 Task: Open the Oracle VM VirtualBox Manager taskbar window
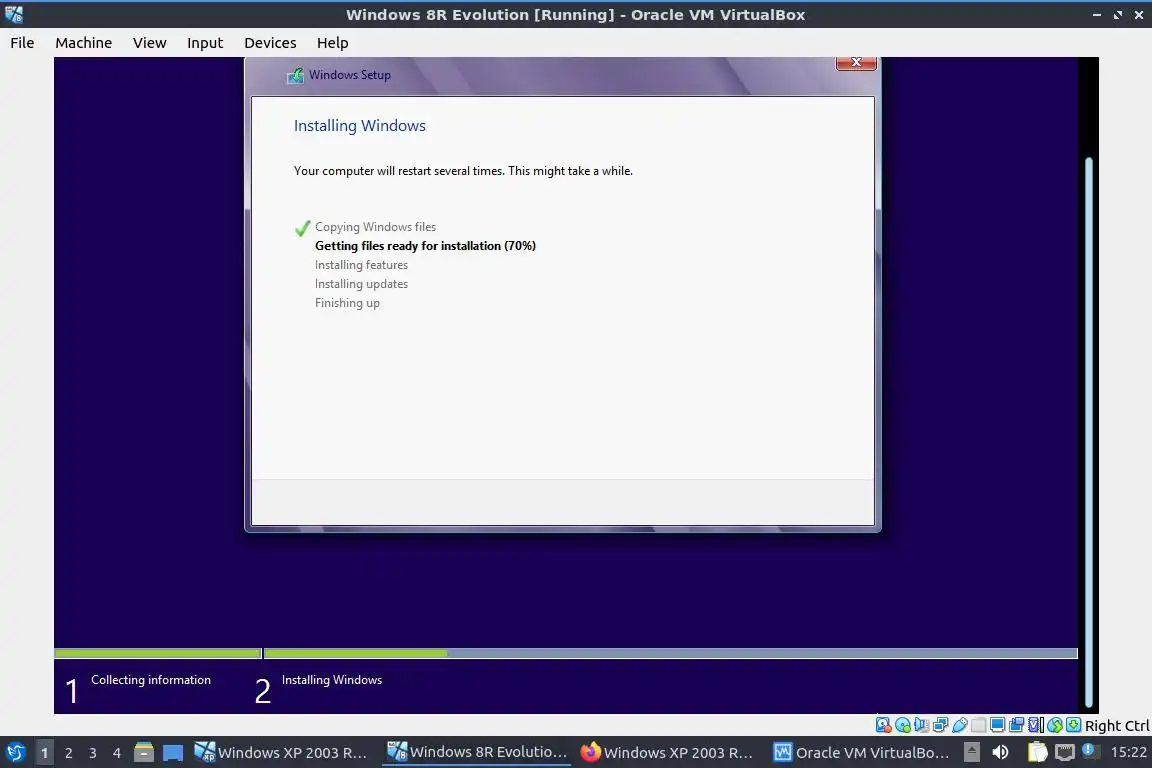(x=861, y=753)
